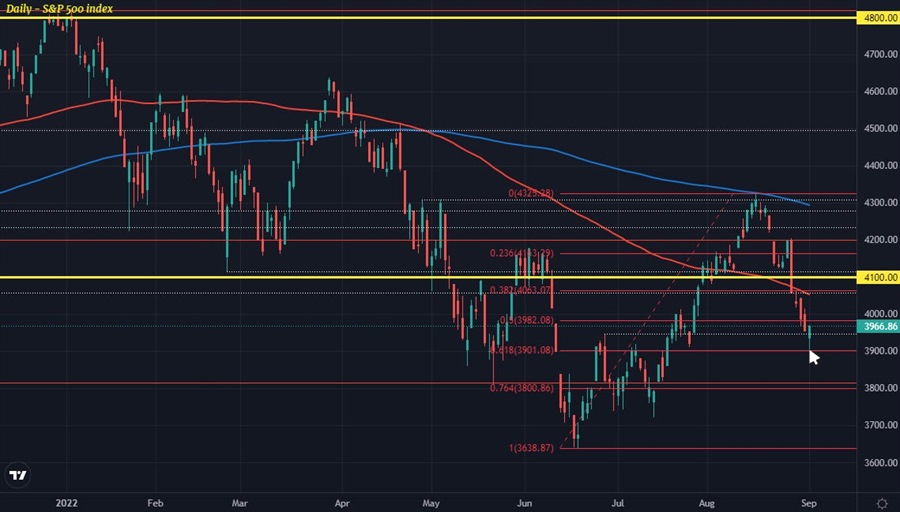
Task: Select the 3966.86 current price label
Action: [x=879, y=326]
